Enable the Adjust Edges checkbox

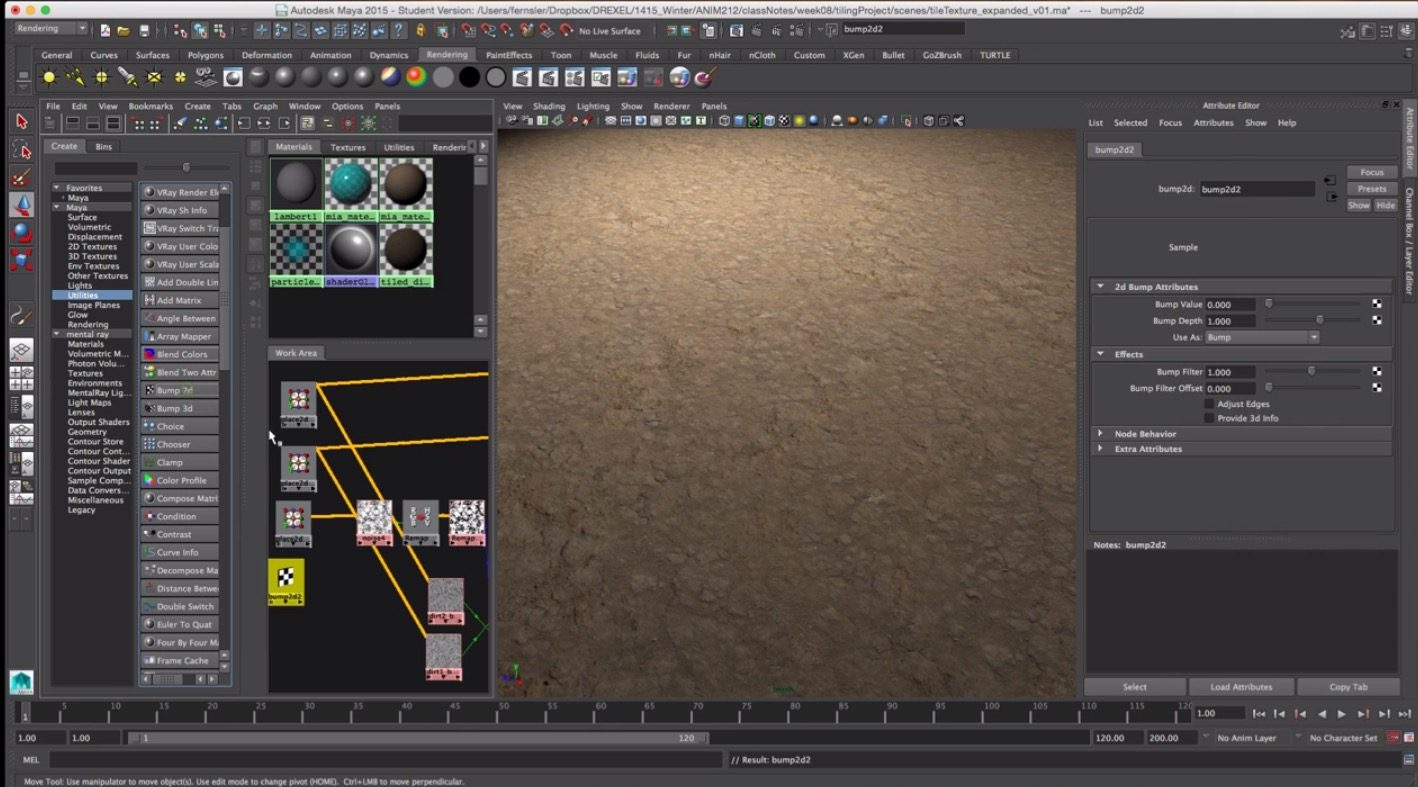(1209, 404)
